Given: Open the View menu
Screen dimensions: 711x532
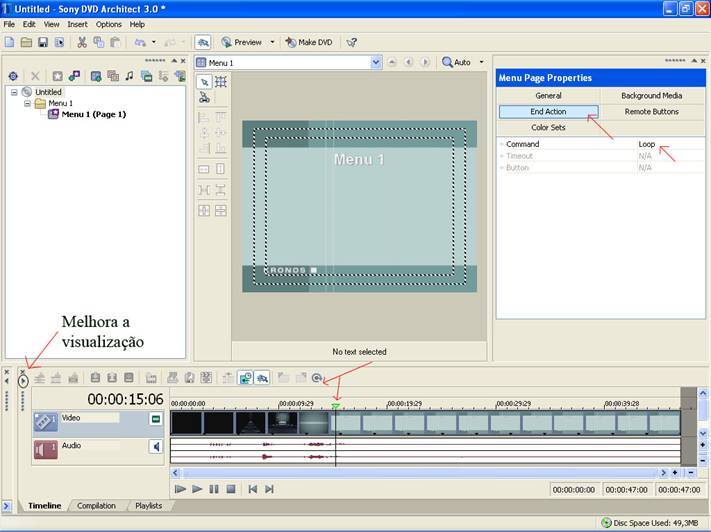Looking at the screenshot, I should coord(51,24).
